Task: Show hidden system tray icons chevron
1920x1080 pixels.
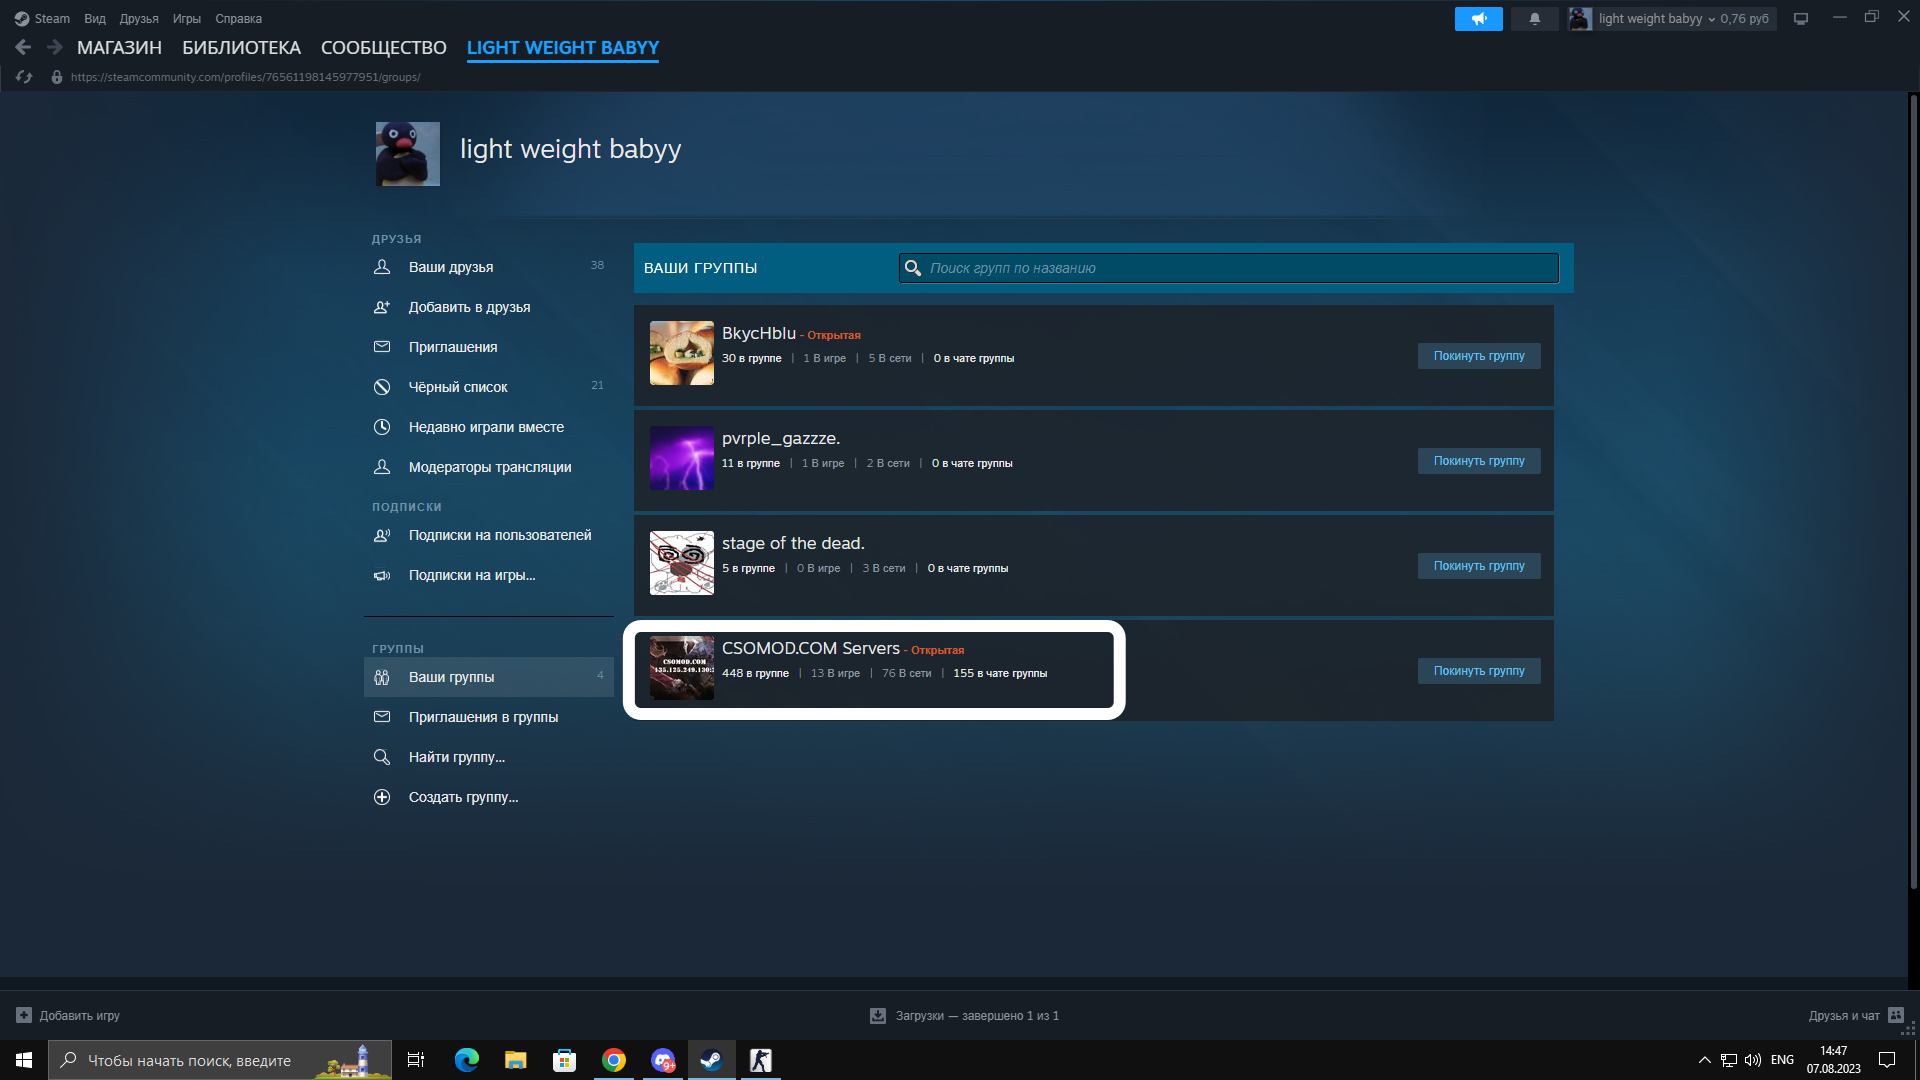Action: [x=1704, y=1060]
